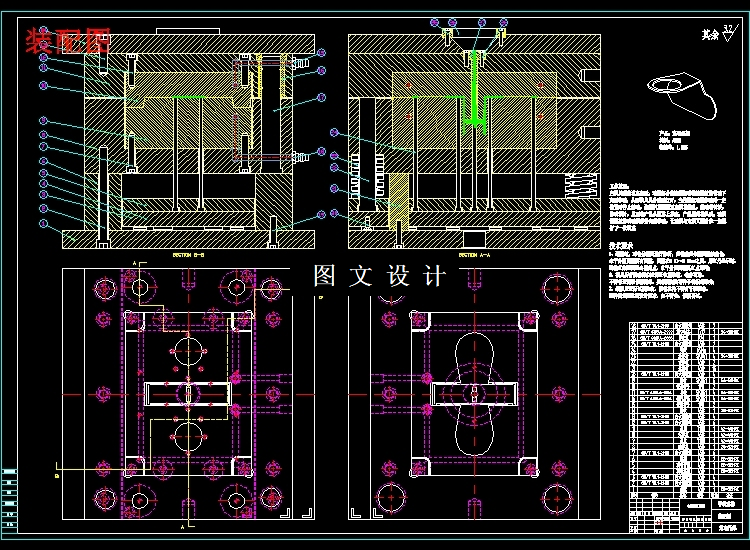Click the 技术要求 heading text
Screen dimensions: 750x550
click(x=621, y=245)
